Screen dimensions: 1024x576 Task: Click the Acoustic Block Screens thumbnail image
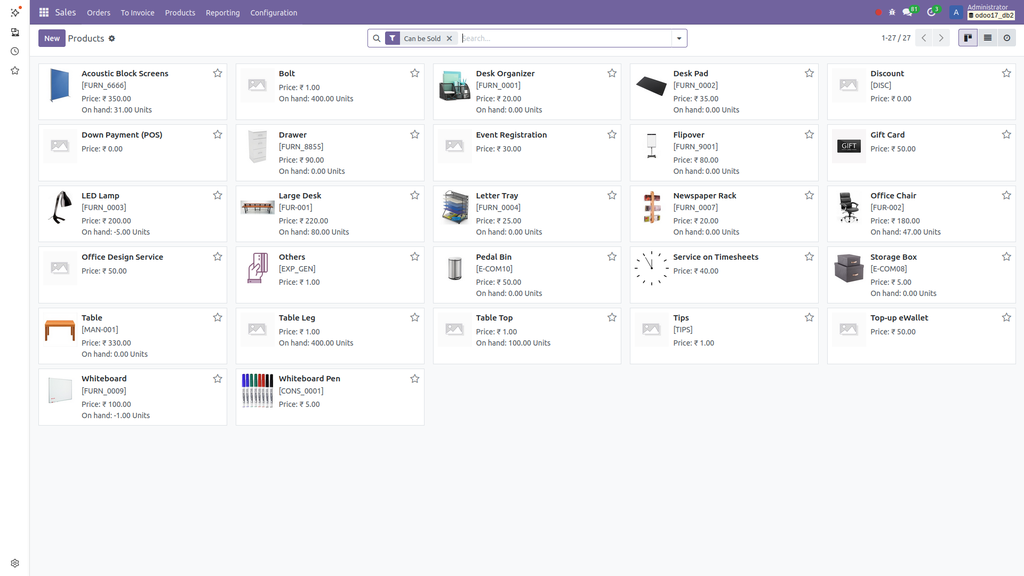pos(59,86)
